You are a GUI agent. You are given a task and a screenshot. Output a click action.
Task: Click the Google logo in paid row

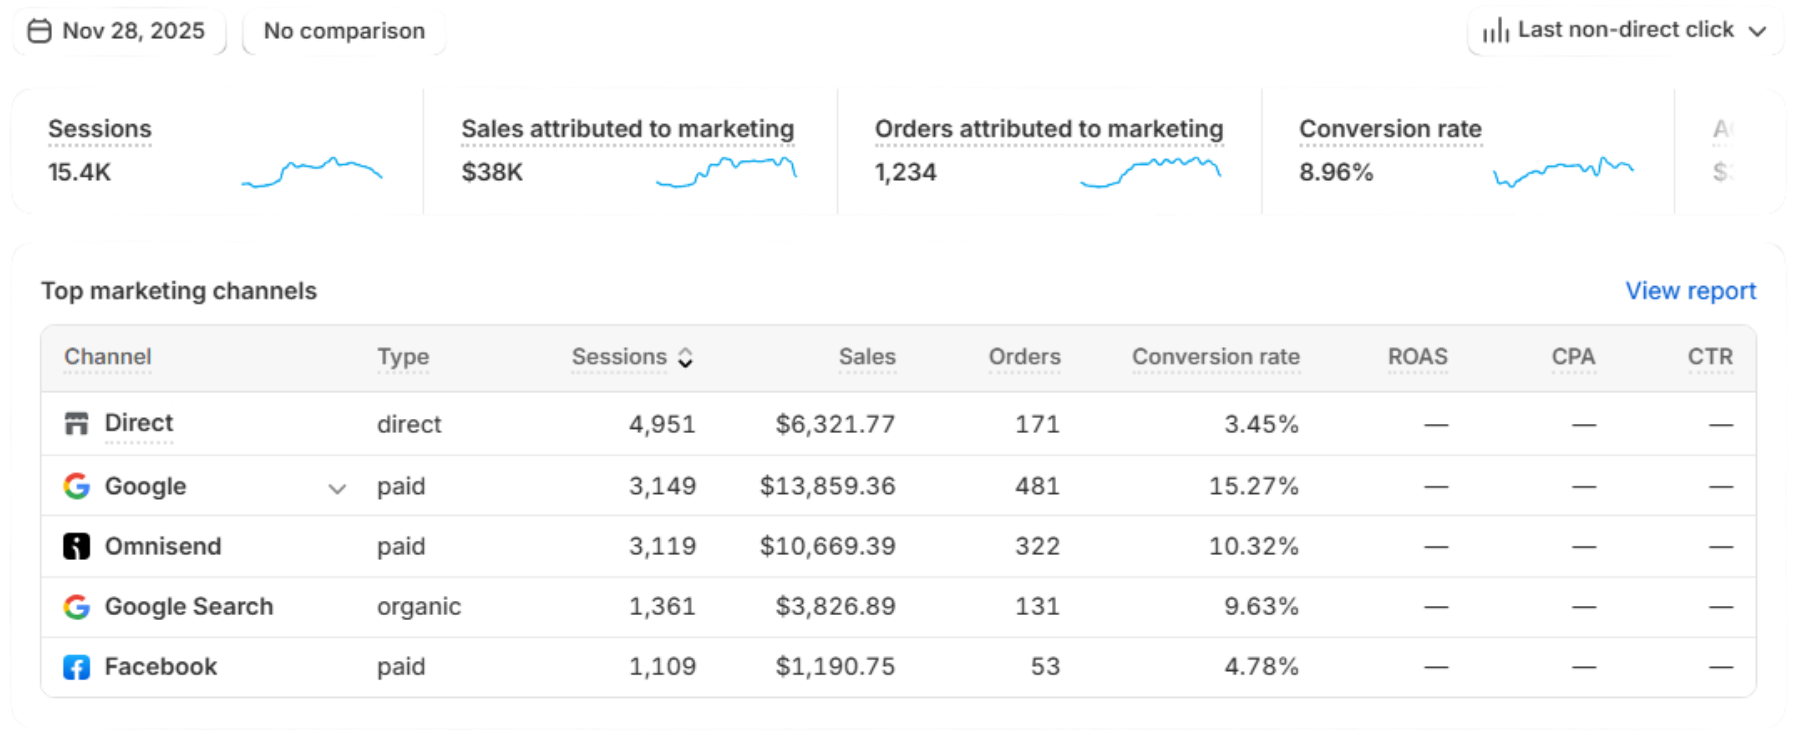[76, 486]
